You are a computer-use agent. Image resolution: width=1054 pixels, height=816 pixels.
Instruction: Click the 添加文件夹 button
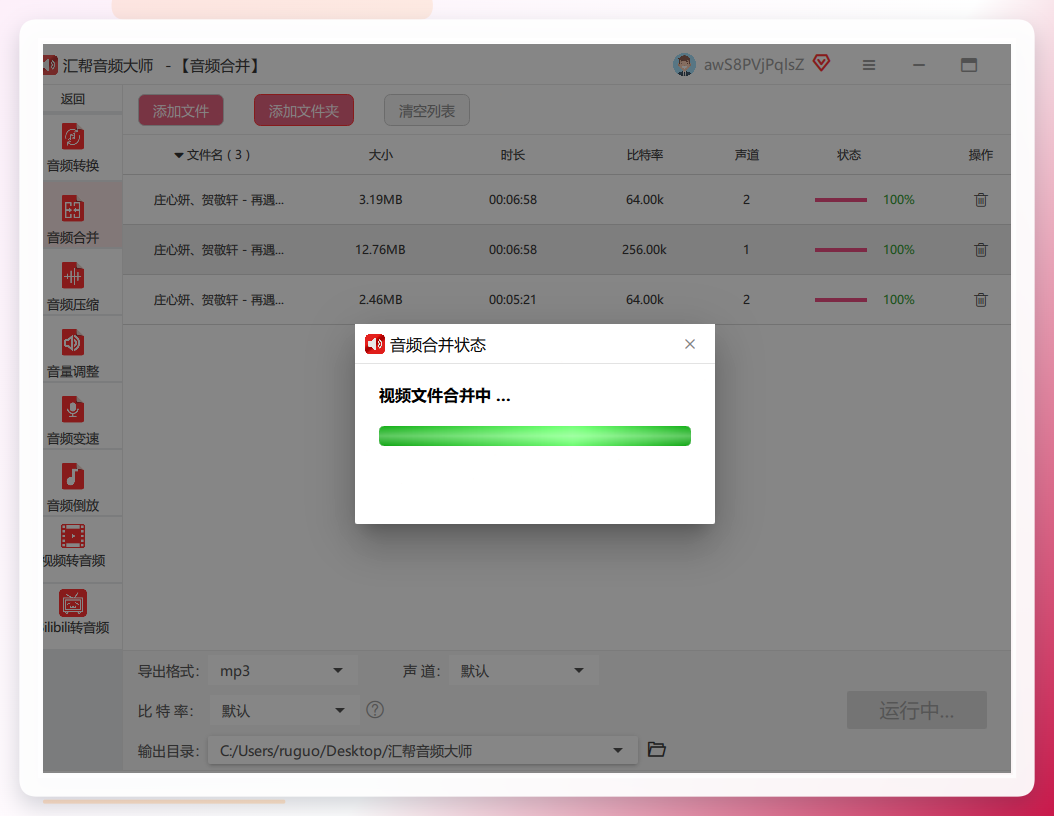(x=304, y=110)
